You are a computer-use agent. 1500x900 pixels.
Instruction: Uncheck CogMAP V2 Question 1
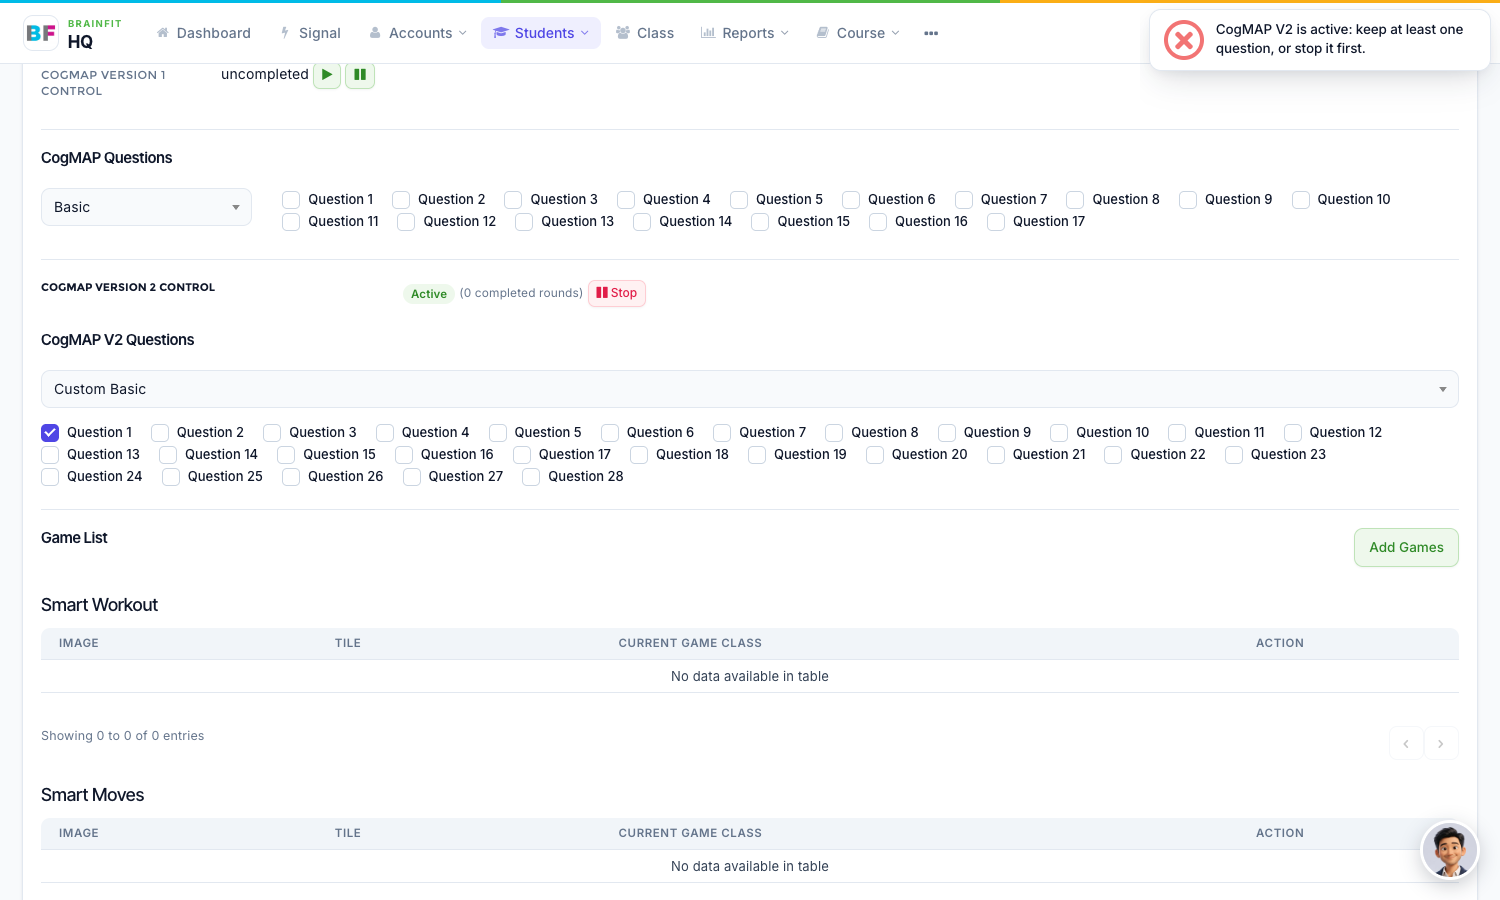click(50, 433)
